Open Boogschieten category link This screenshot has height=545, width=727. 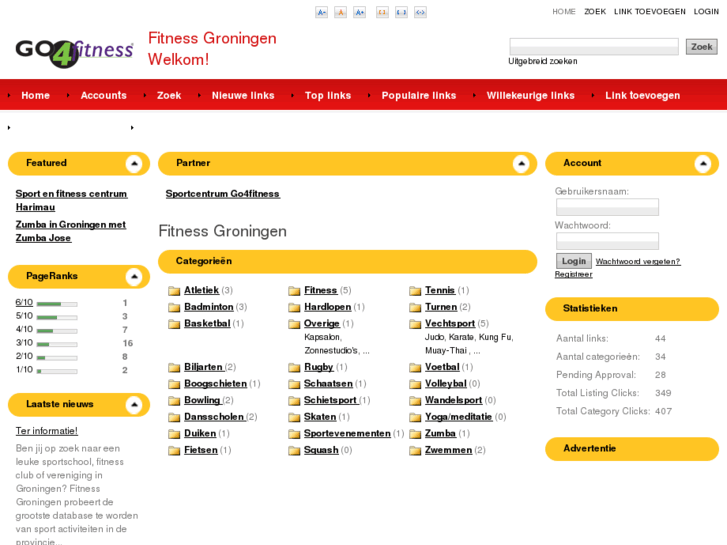[216, 384]
